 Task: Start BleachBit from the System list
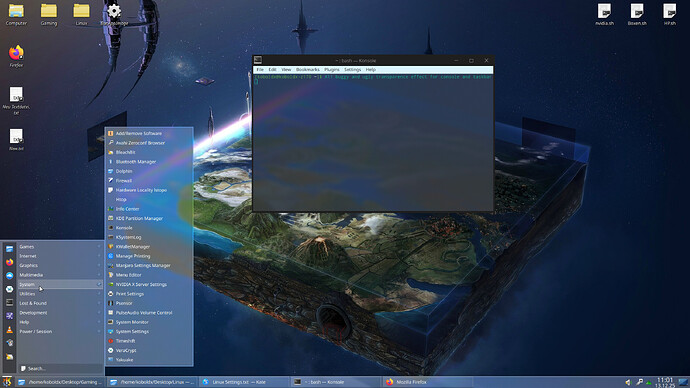coord(149,152)
